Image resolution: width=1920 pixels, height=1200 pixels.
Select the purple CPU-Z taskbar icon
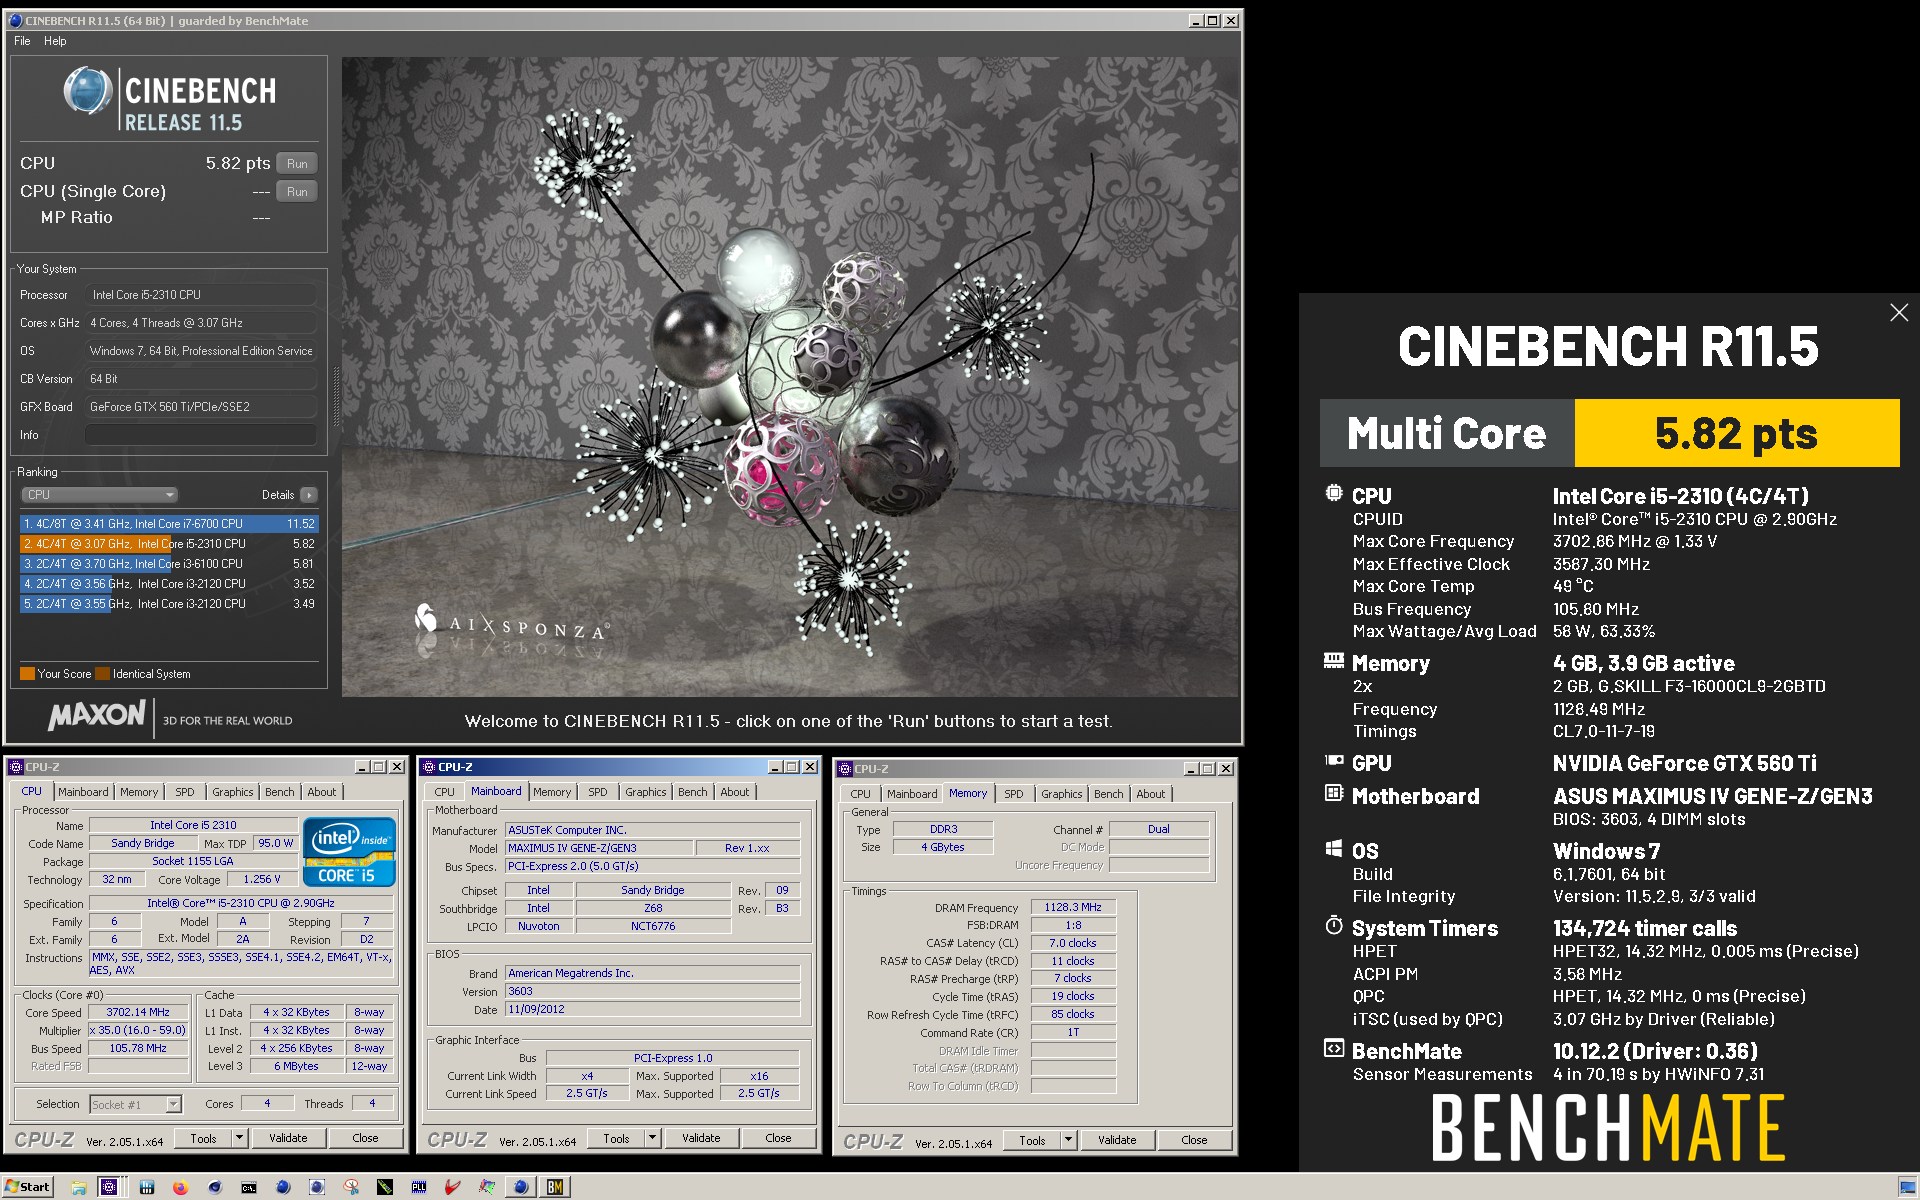pos(109,1187)
